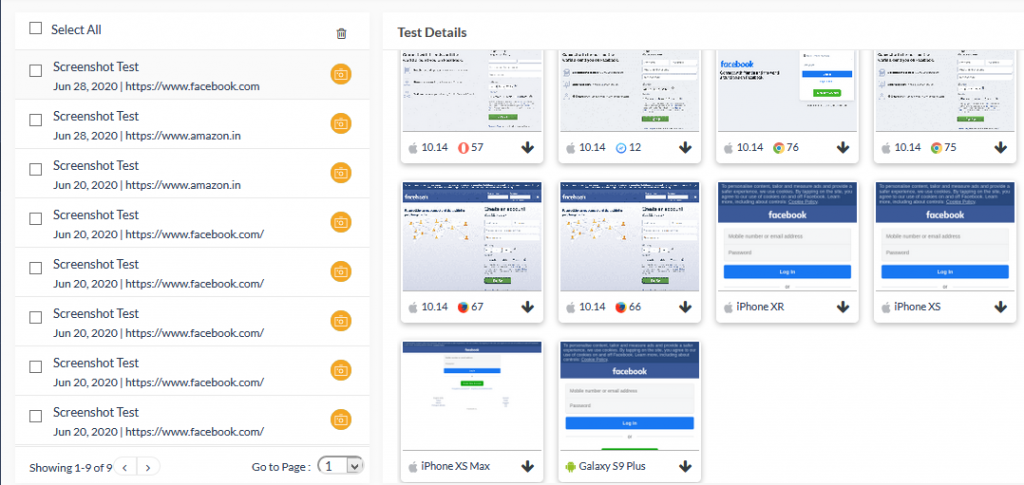Open the Chrome 75 screenshot thumbnail
The image size is (1024, 485).
pos(945,91)
